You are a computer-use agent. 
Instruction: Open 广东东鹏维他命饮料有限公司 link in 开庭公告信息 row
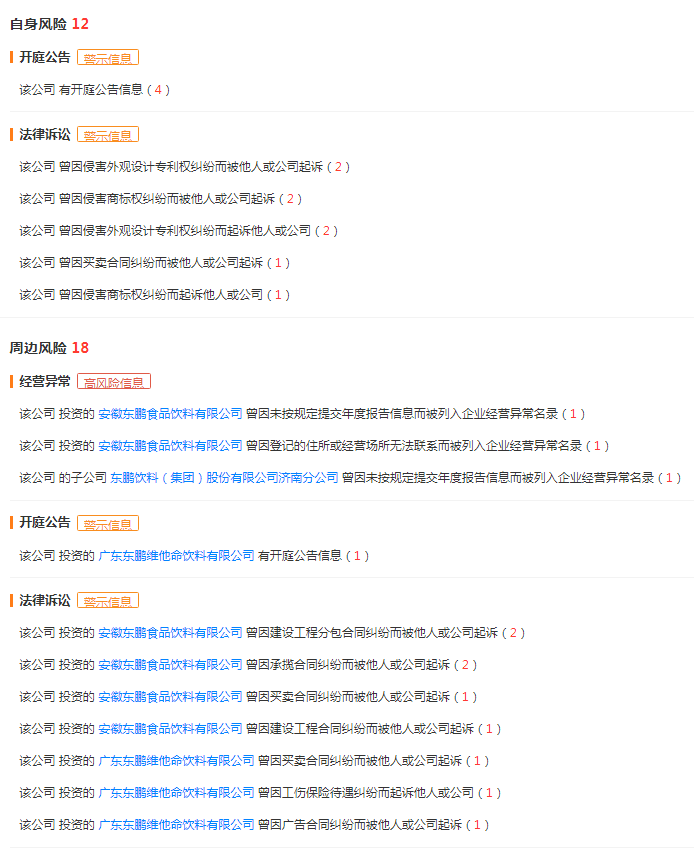[176, 556]
